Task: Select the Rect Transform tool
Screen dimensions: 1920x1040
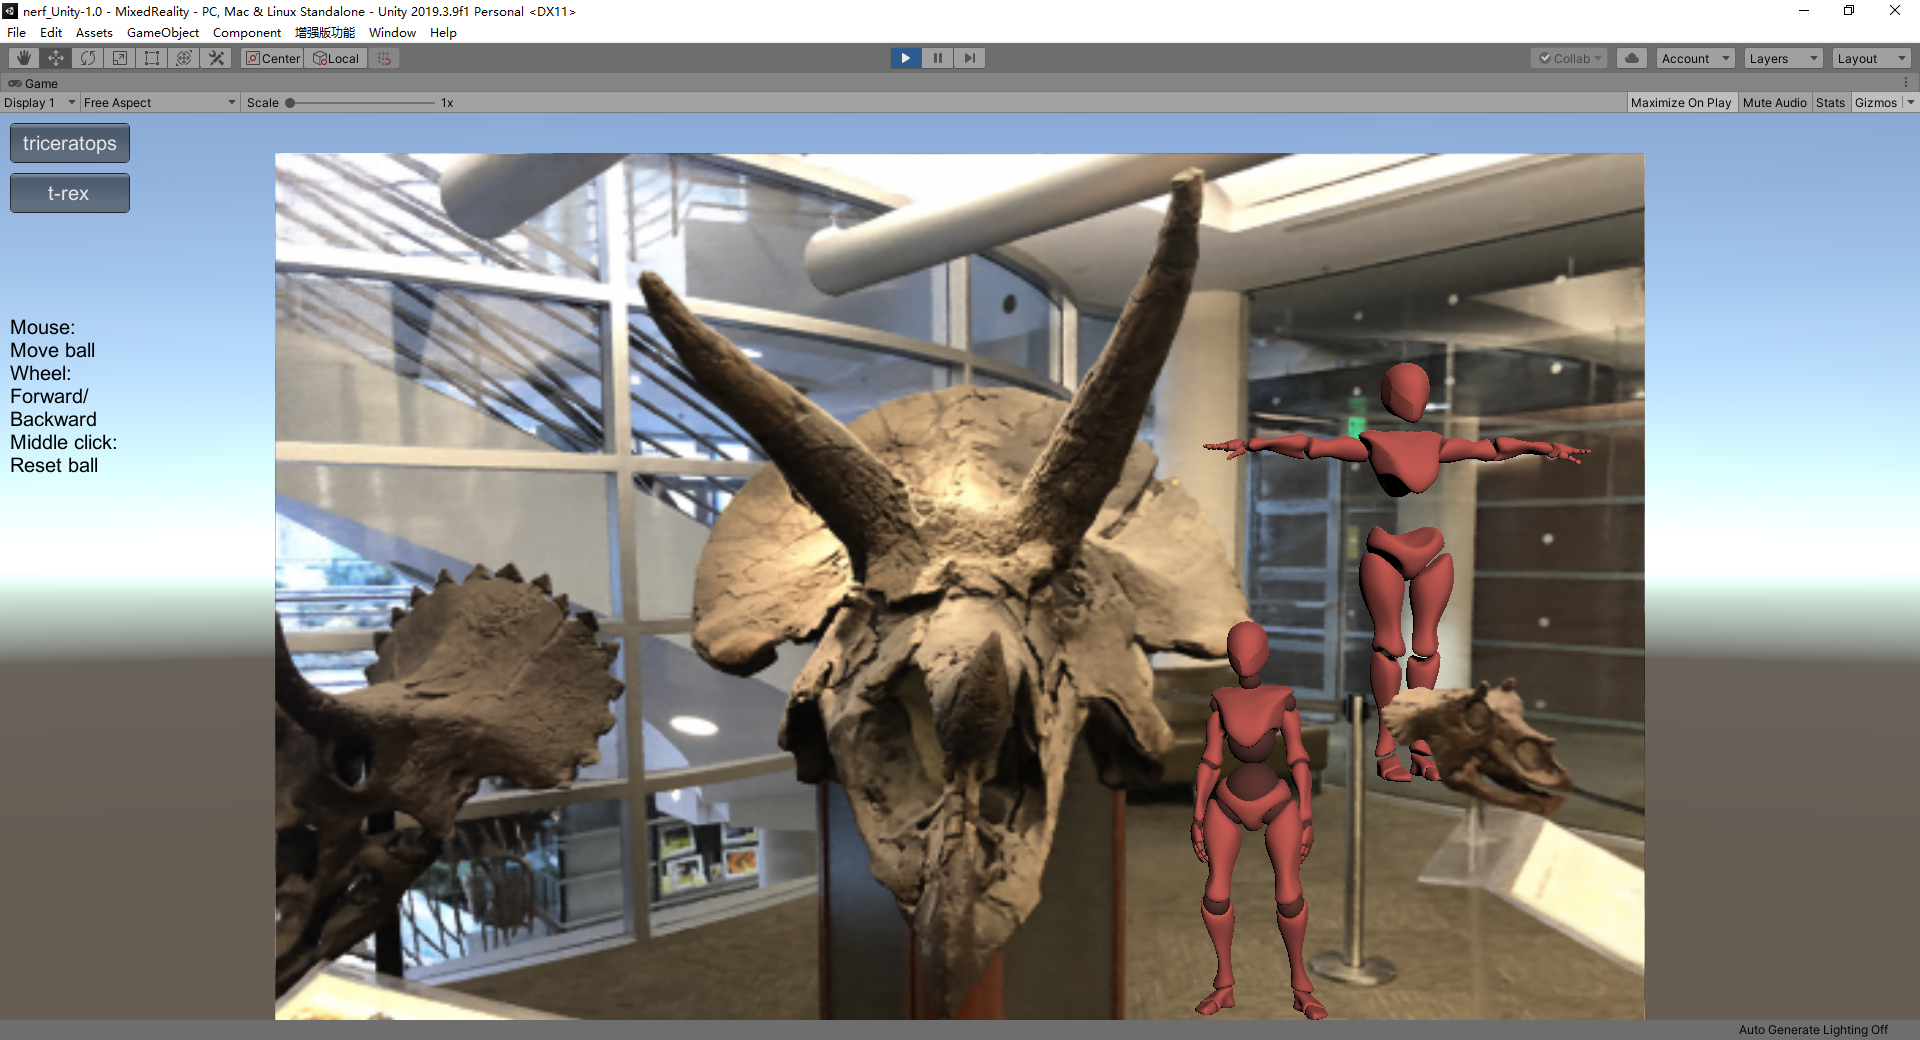Action: tap(151, 57)
